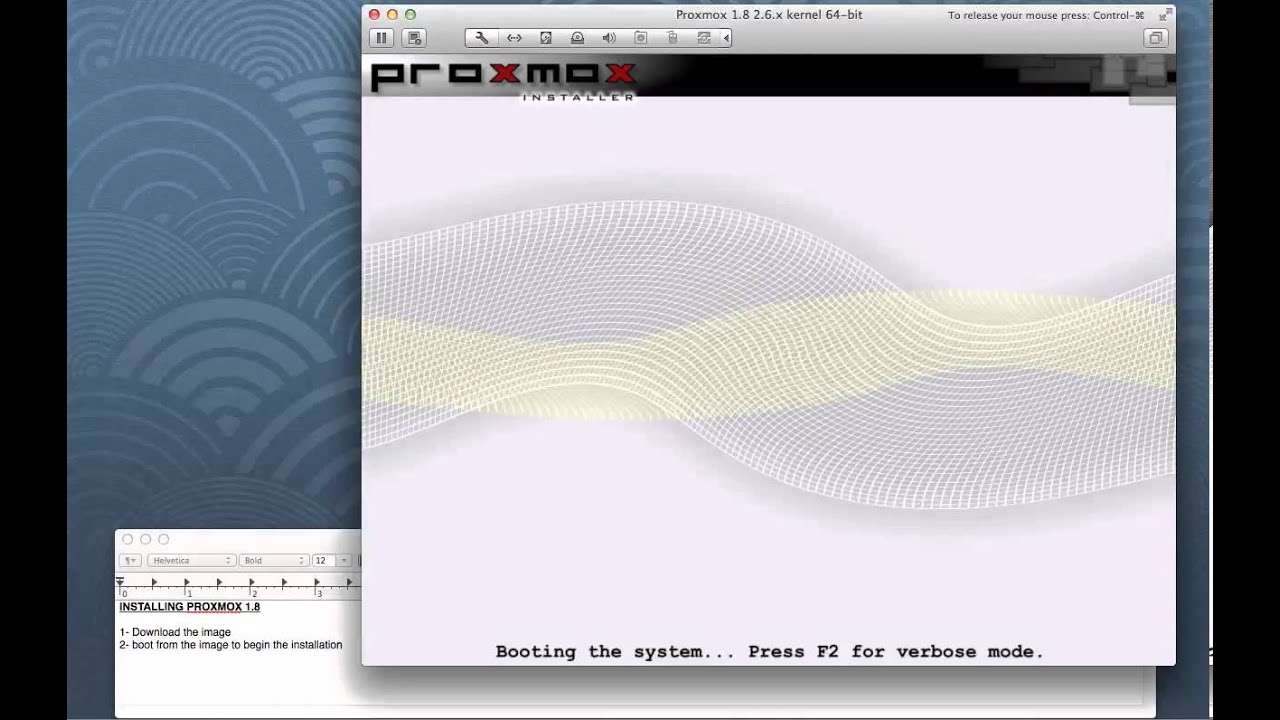Viewport: 1280px width, 720px height.
Task: Click the 'Booting the system' message
Action: click(770, 652)
